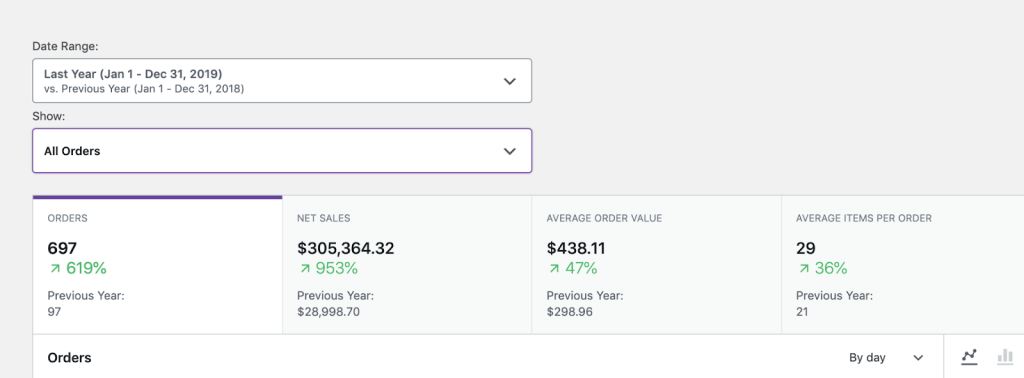Click the Date Range label
This screenshot has height=378, width=1024.
65,46
